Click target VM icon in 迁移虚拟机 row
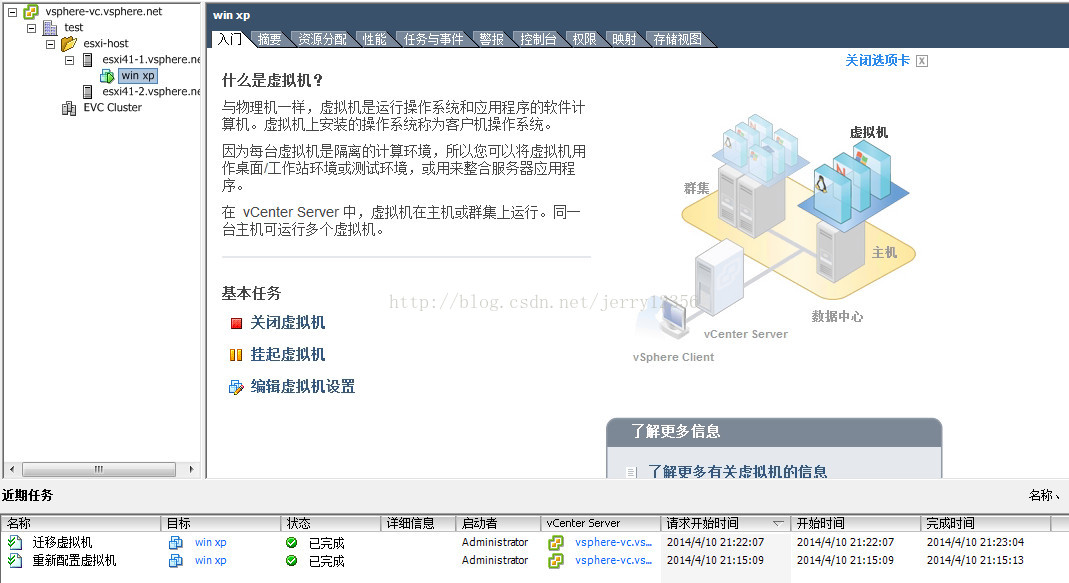Screen dimensions: 1069x583 [176, 543]
